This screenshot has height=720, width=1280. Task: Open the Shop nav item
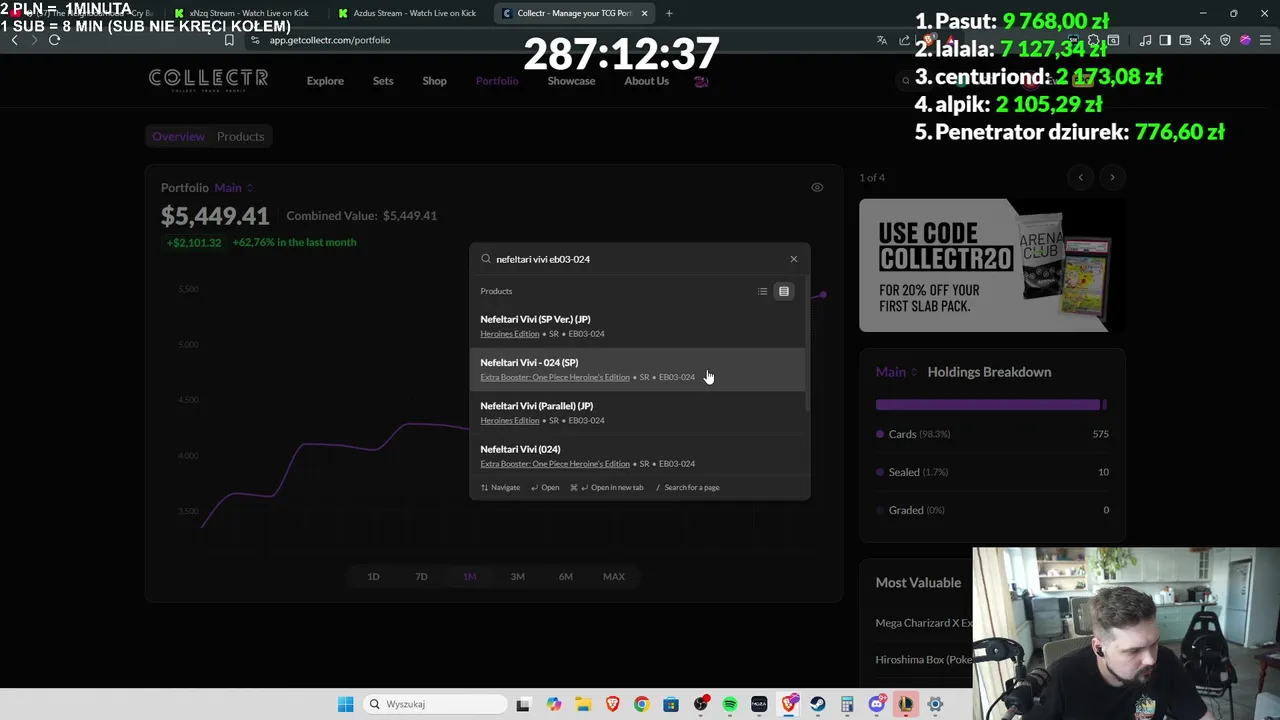point(434,81)
